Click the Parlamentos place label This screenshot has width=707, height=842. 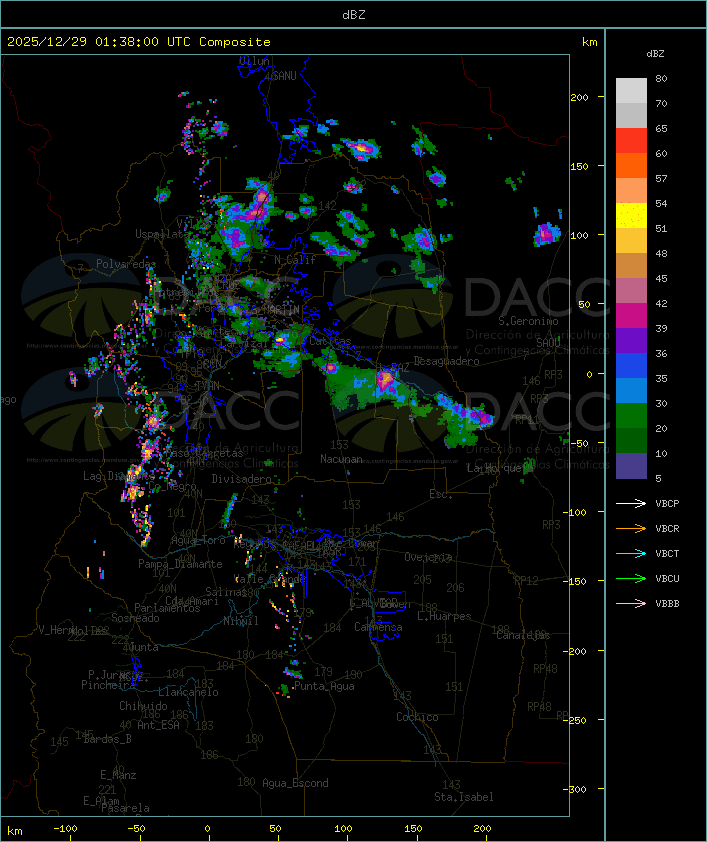167,608
